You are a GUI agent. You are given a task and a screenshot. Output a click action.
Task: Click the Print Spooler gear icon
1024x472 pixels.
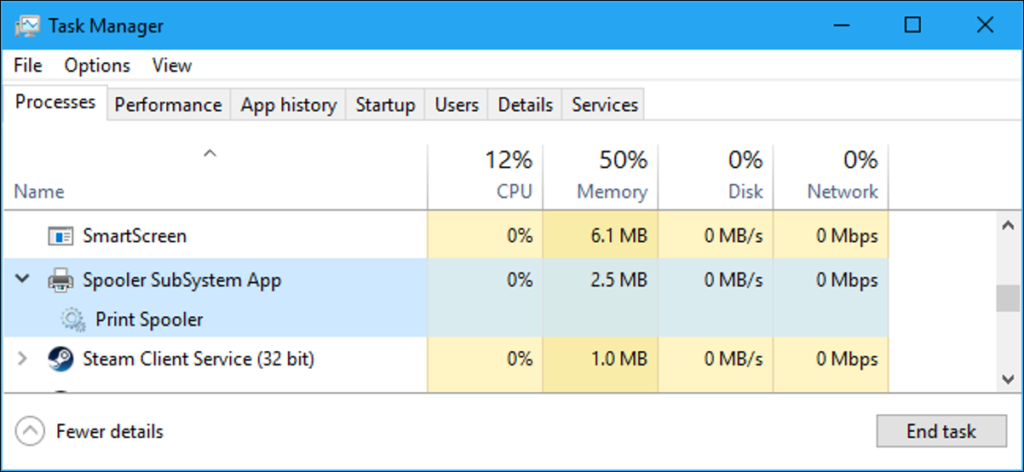click(x=73, y=320)
